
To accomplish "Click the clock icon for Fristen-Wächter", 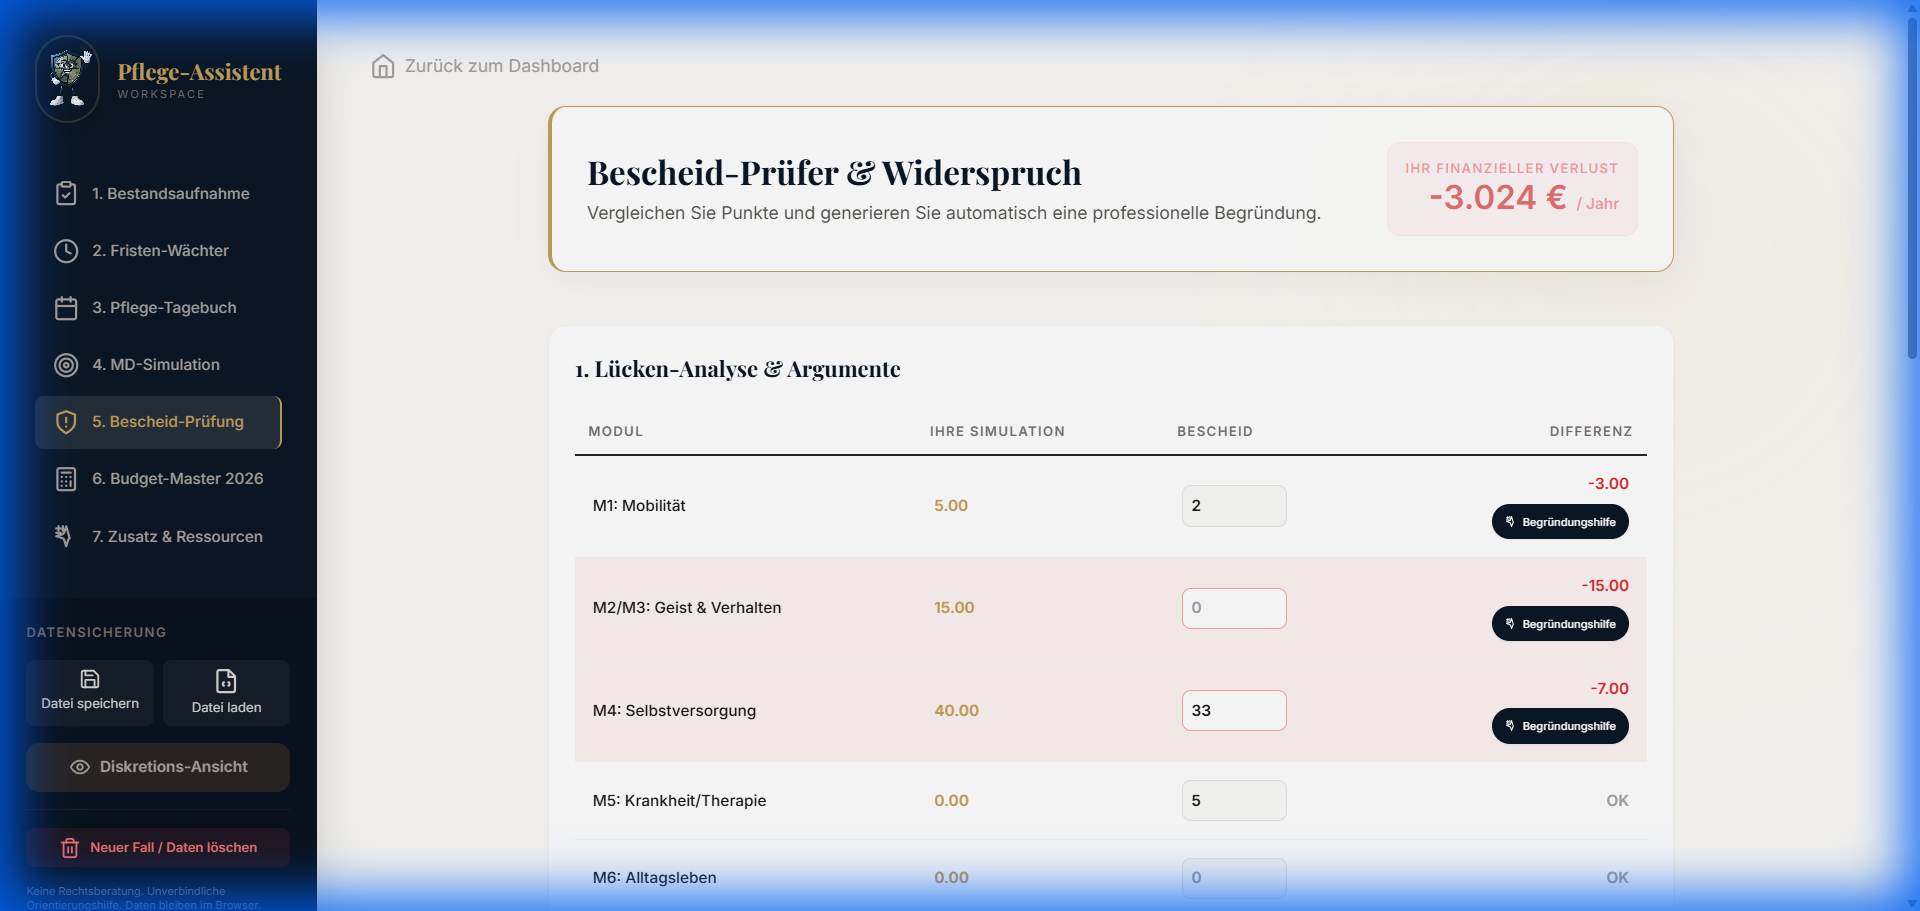I will (66, 251).
